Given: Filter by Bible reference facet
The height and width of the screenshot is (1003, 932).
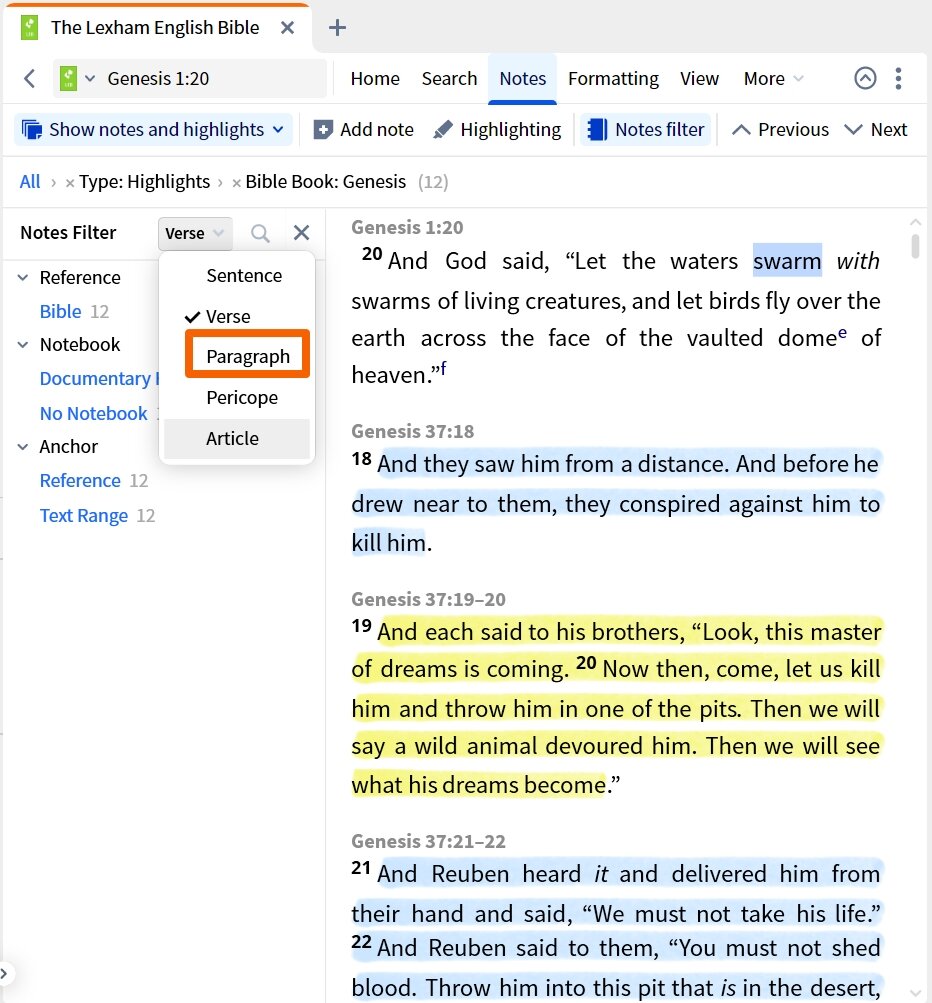Looking at the screenshot, I should (61, 312).
